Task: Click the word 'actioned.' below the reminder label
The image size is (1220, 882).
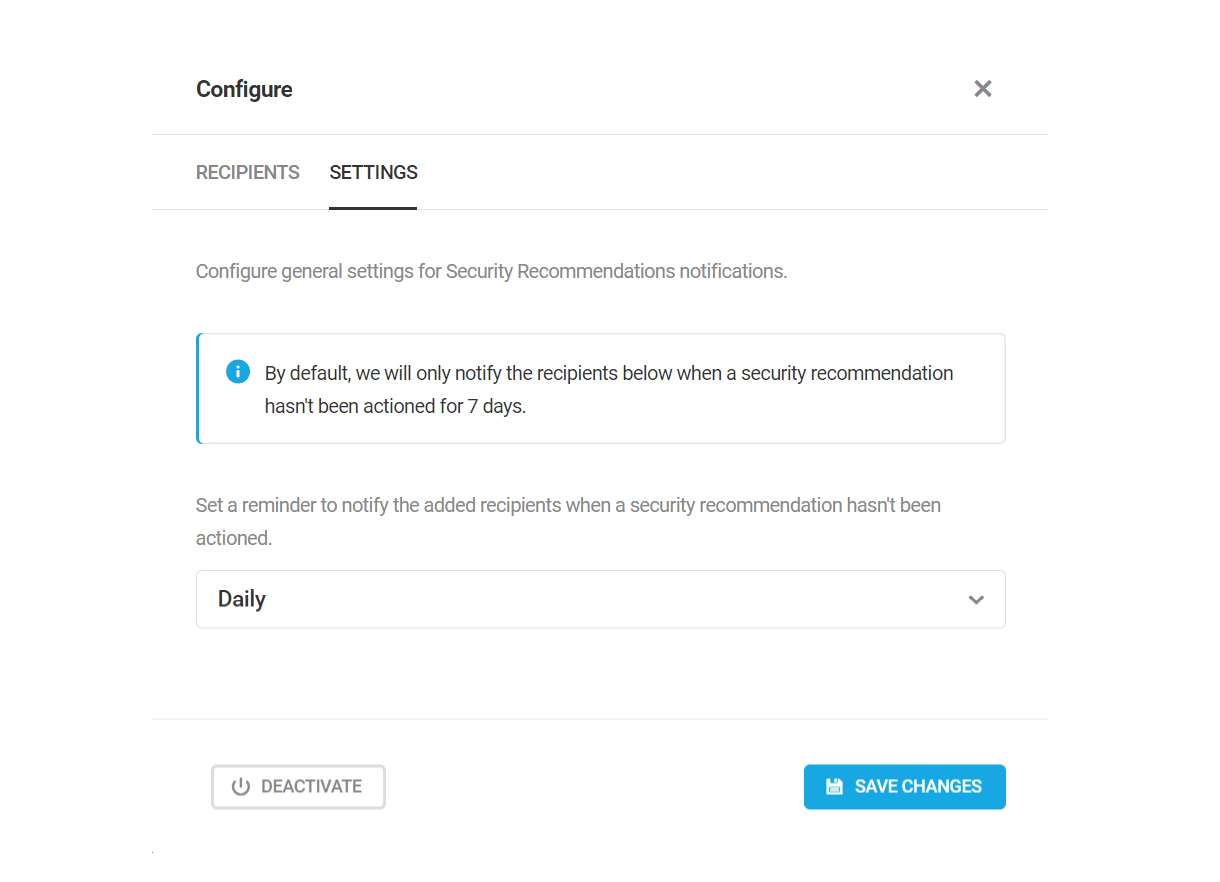Action: (234, 538)
